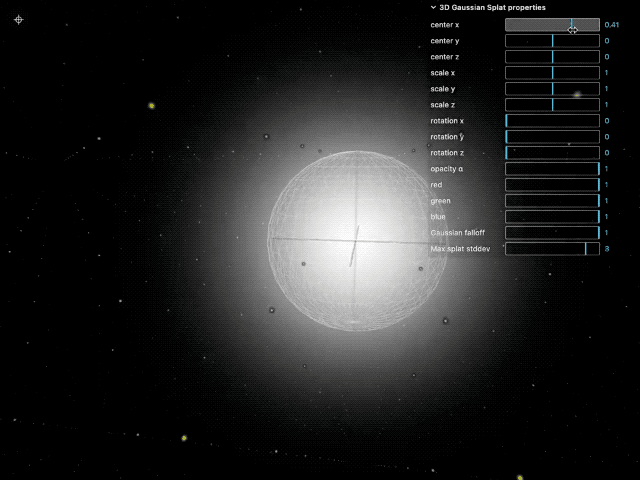Collapse the 3D Gaussian Splat properties panel

[434, 8]
